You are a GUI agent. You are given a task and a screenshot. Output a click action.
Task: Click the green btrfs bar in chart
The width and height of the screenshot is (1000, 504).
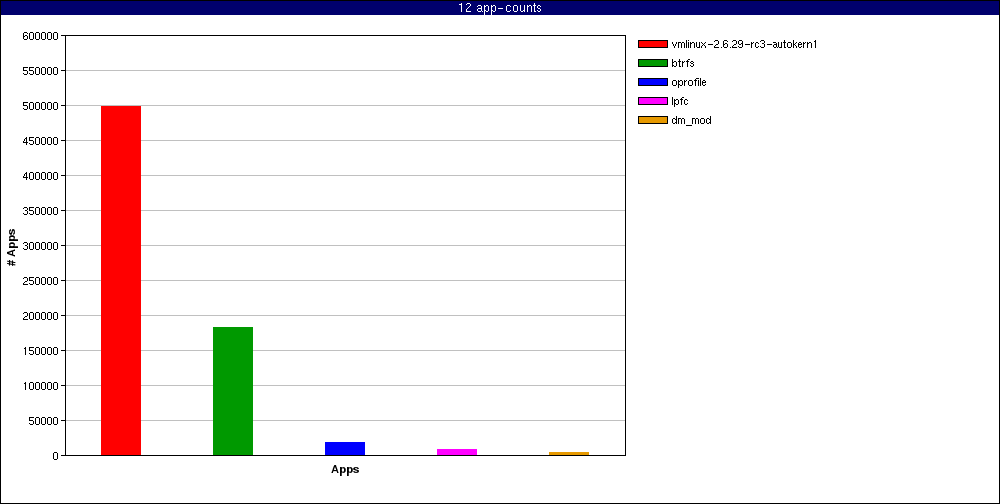click(233, 391)
